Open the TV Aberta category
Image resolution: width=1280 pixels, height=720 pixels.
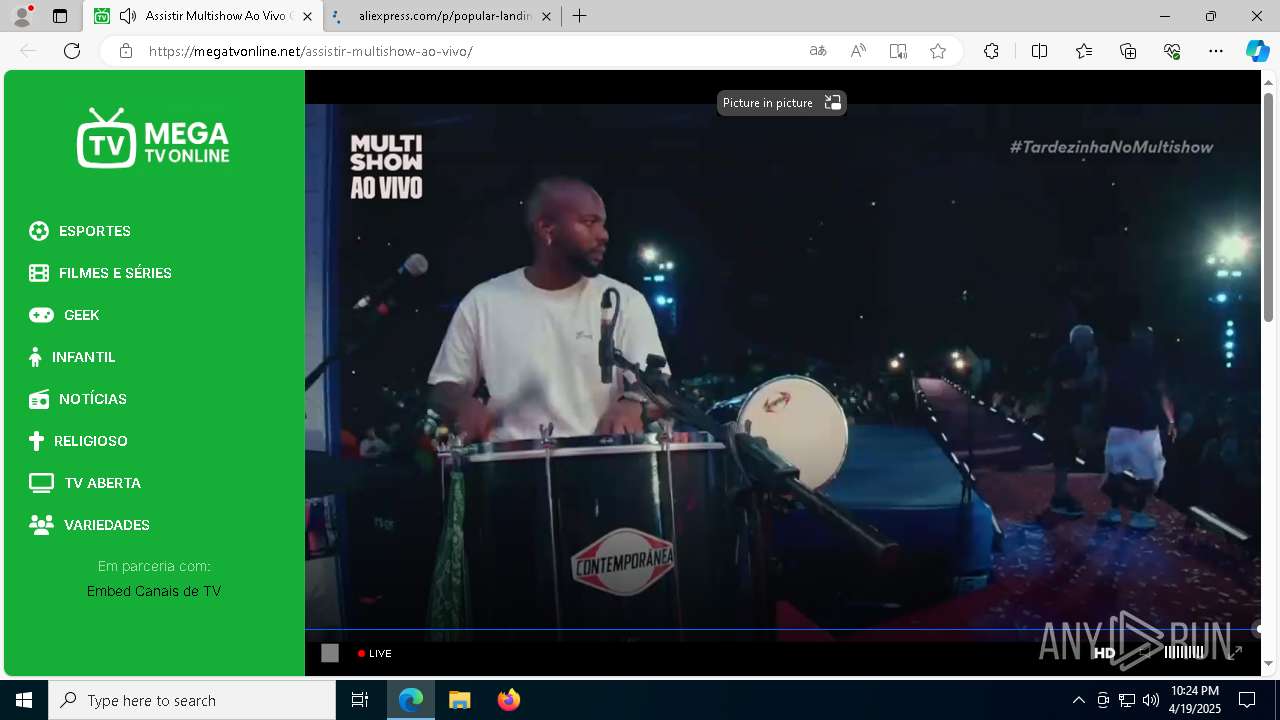[85, 483]
